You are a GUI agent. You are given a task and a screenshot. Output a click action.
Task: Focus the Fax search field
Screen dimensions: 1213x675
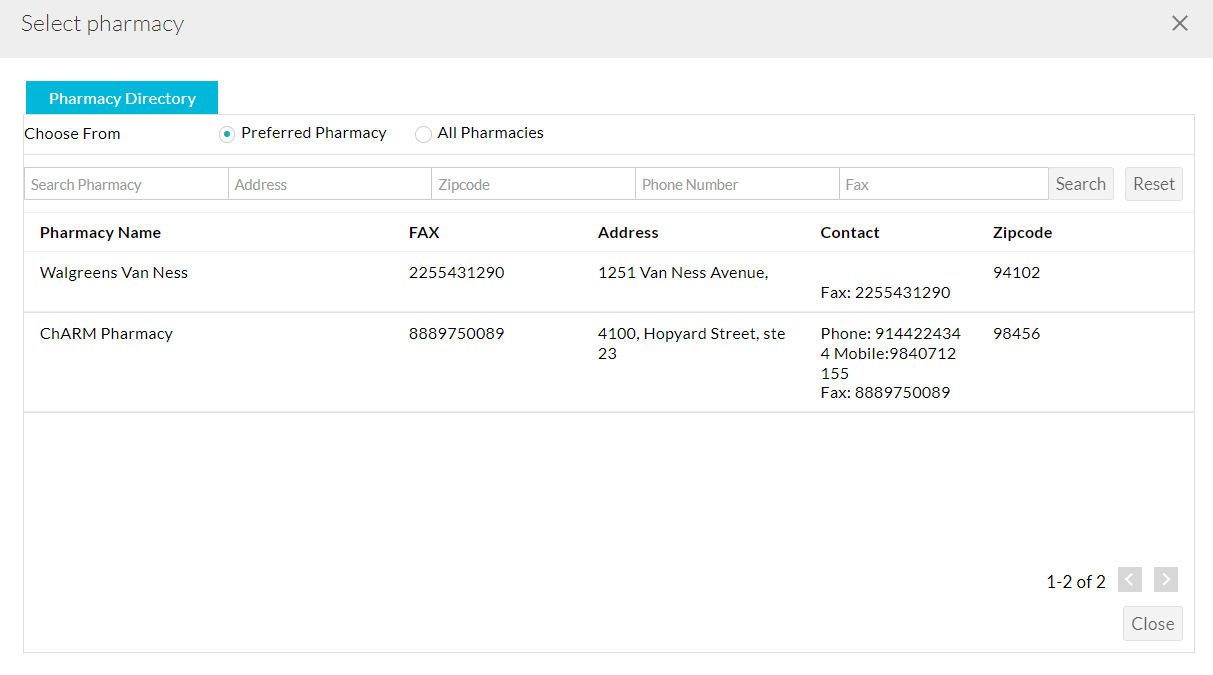click(942, 184)
